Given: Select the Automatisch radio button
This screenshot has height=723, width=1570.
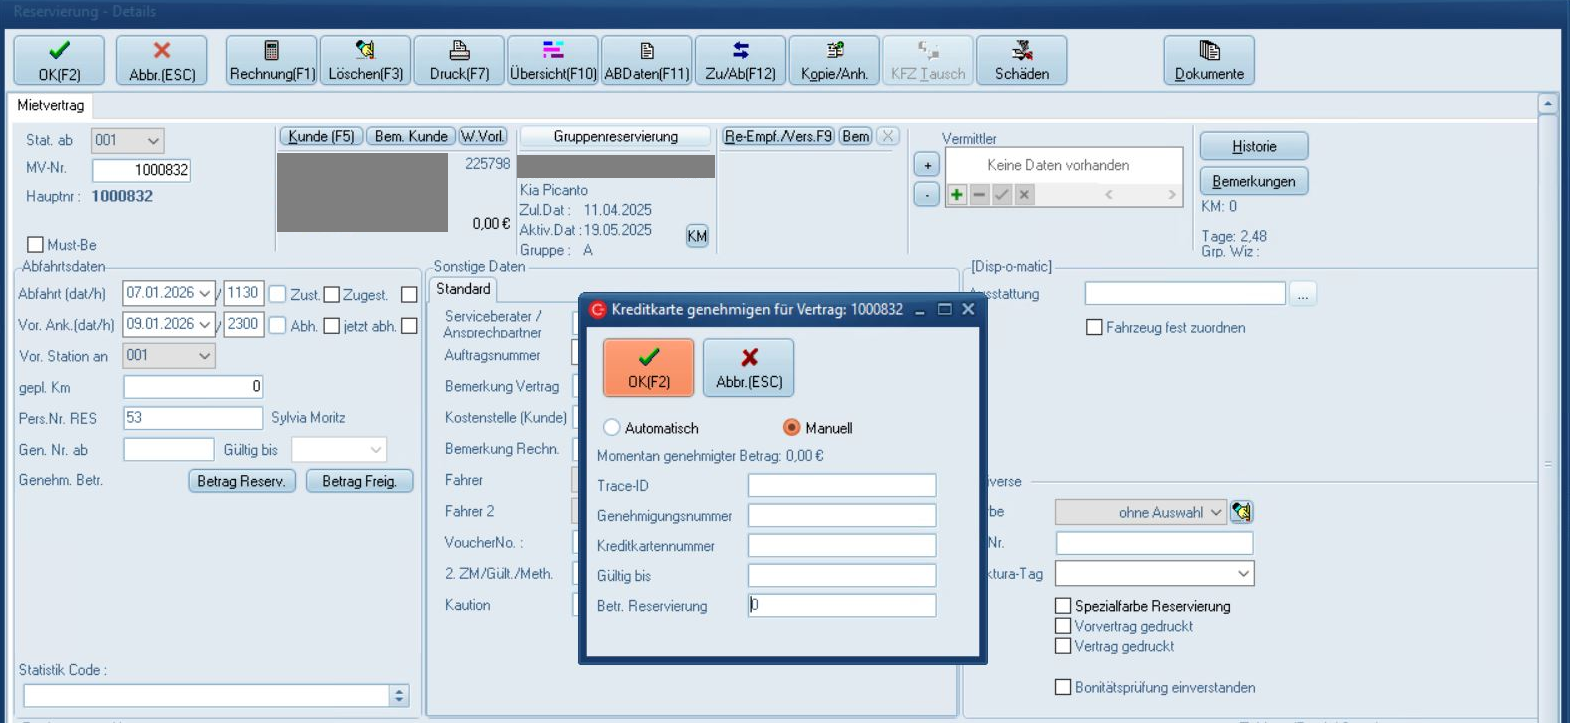Looking at the screenshot, I should [x=612, y=428].
